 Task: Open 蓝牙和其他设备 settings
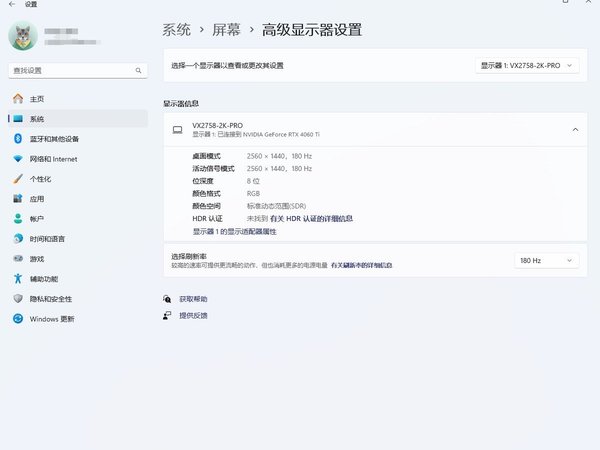(78, 139)
